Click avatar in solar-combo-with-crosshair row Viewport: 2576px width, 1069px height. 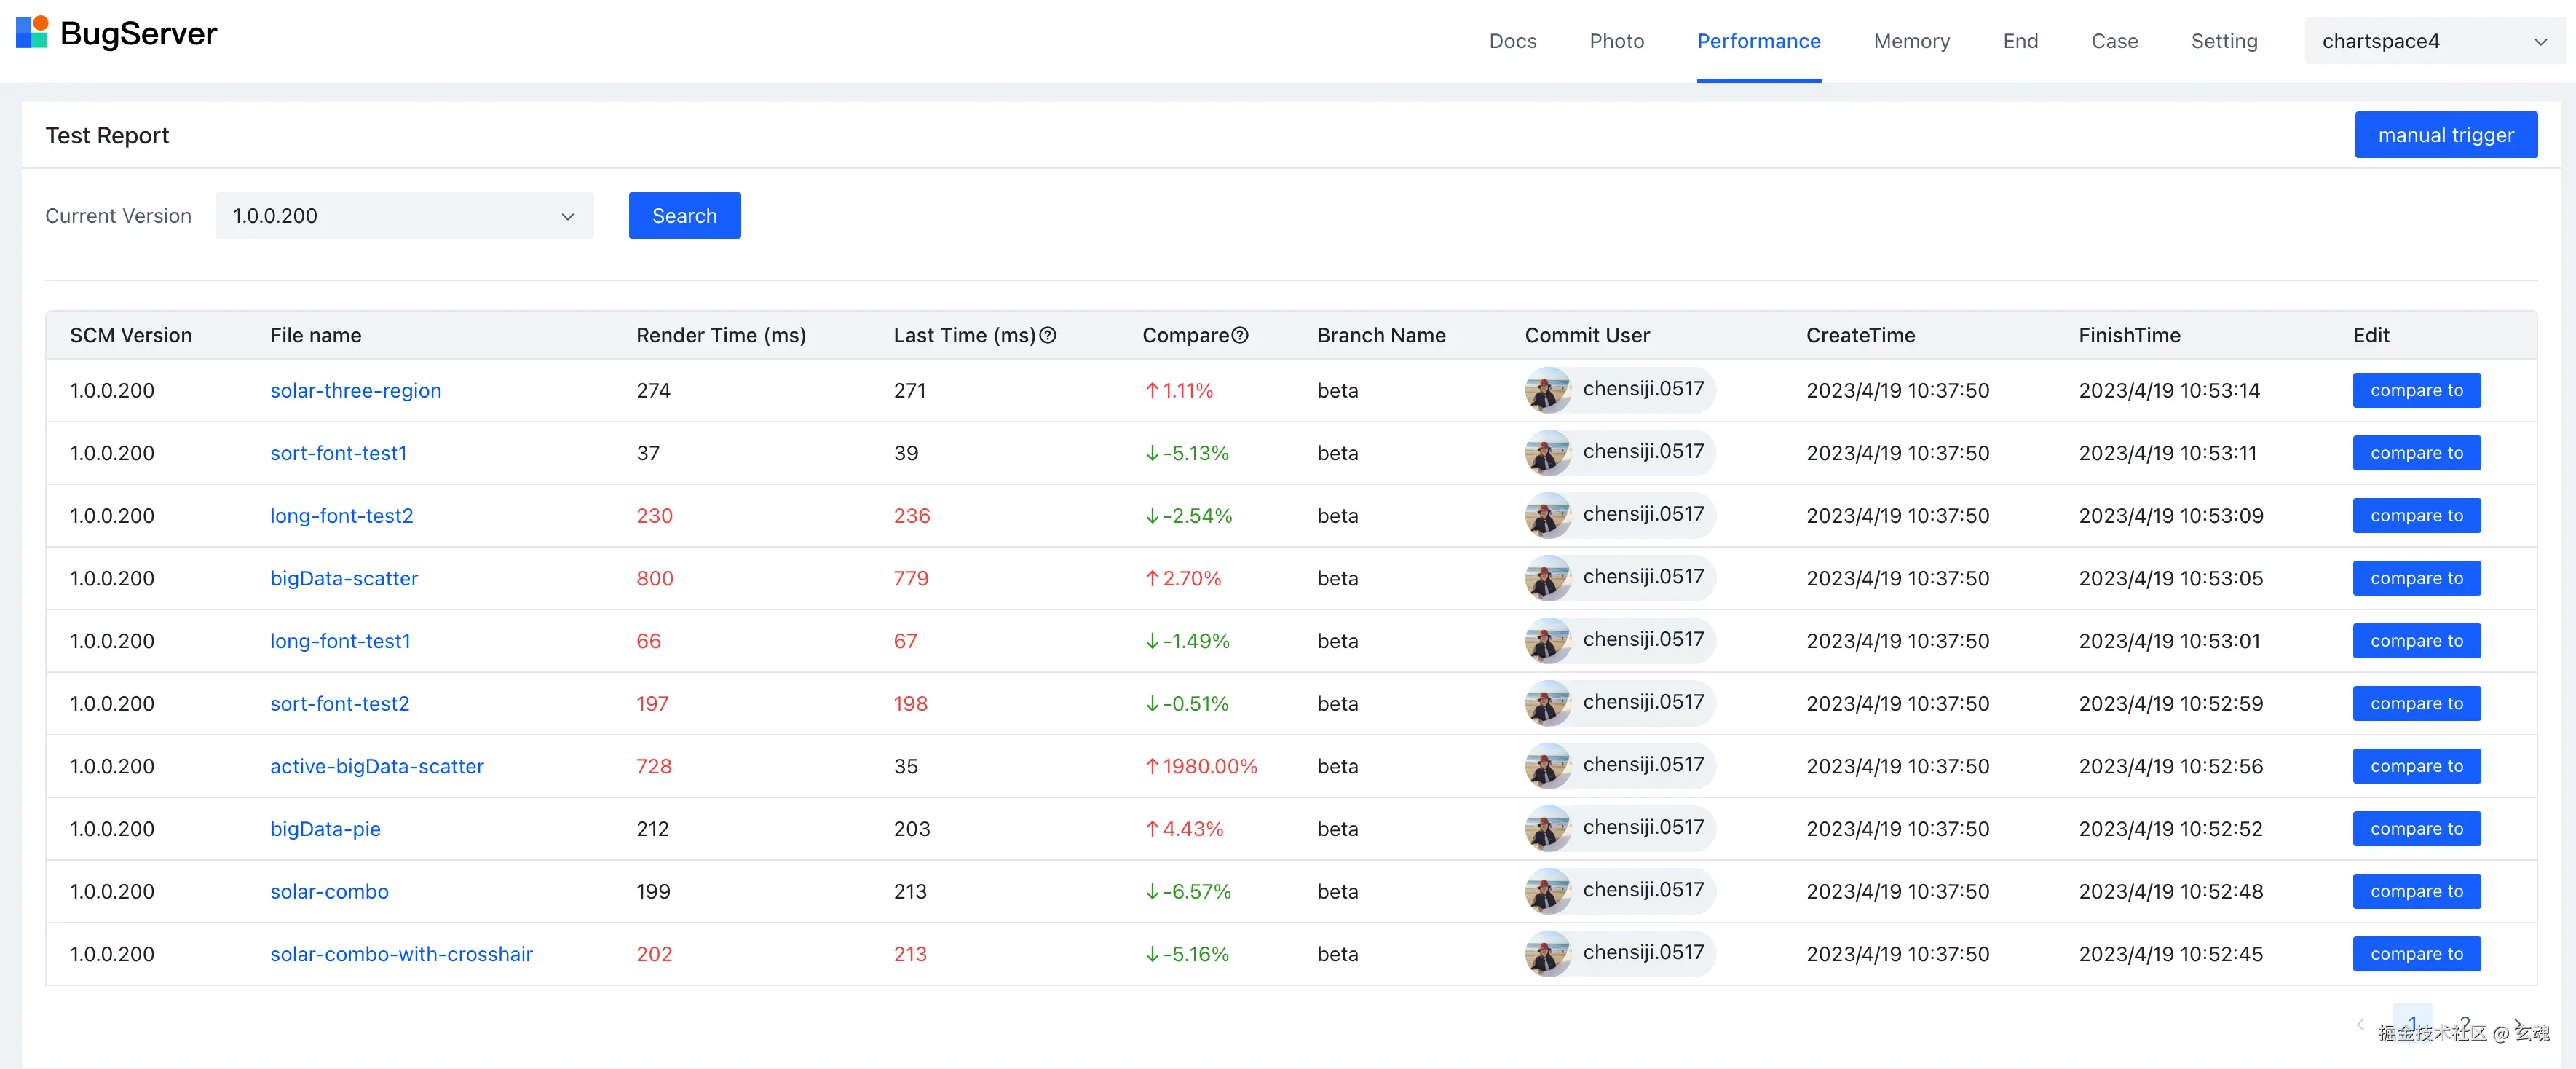(1547, 954)
